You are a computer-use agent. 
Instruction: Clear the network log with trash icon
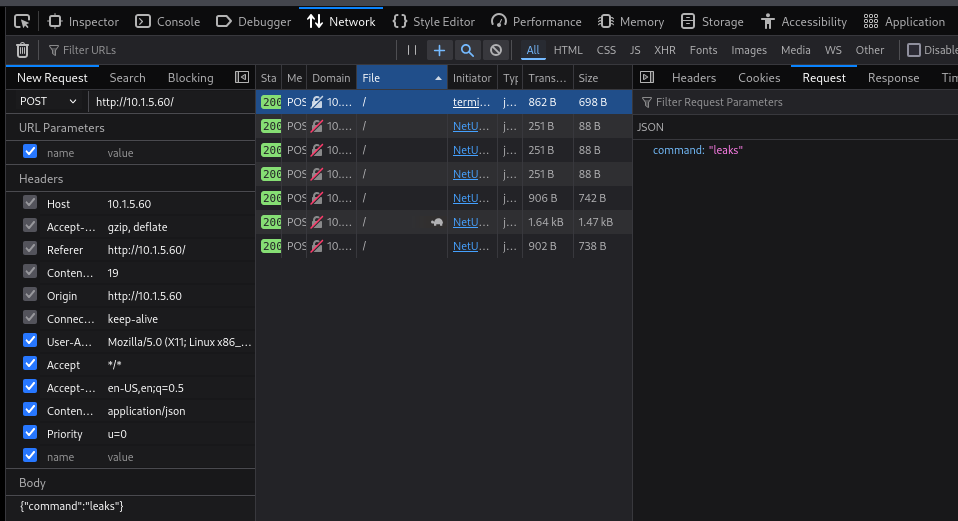tap(22, 50)
